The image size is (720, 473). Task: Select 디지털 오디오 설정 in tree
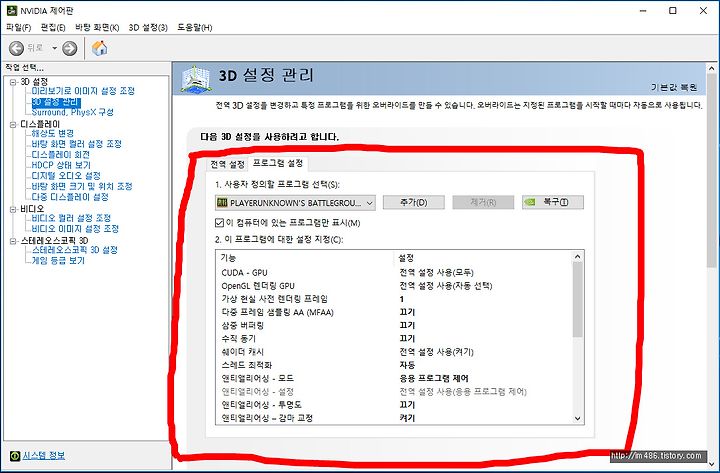point(66,176)
